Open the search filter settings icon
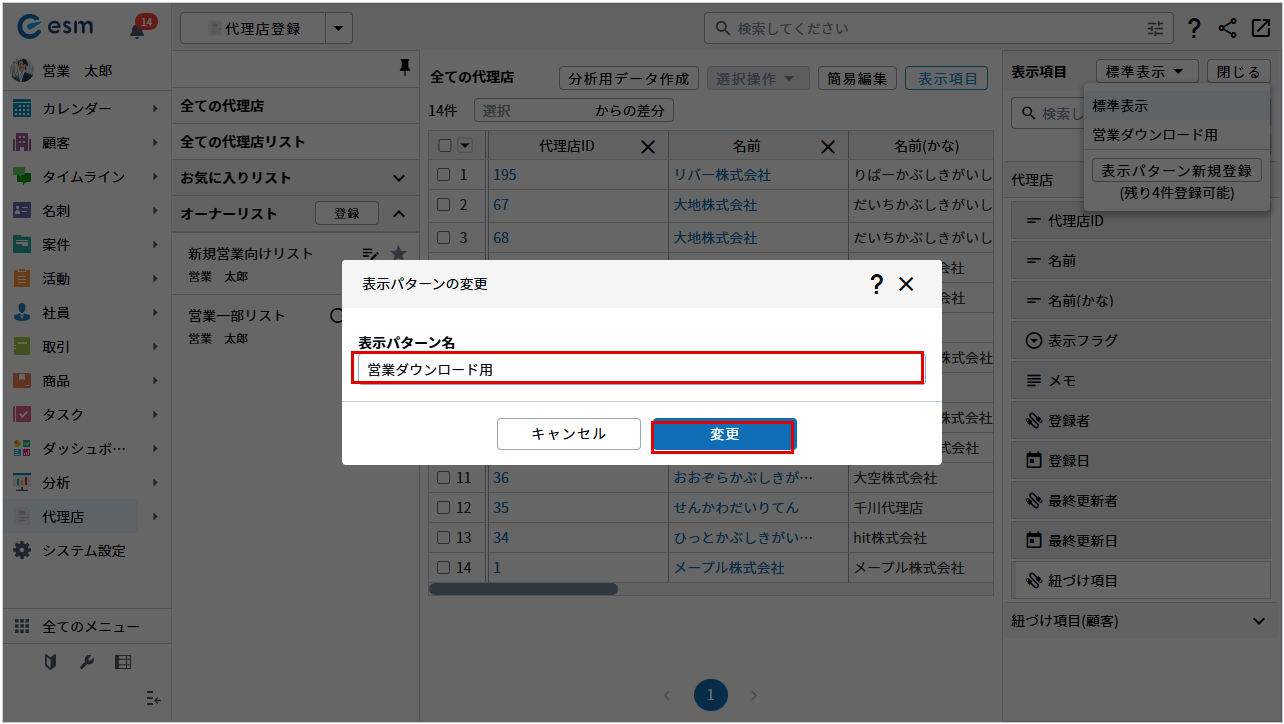The height and width of the screenshot is (724, 1284). (1156, 29)
